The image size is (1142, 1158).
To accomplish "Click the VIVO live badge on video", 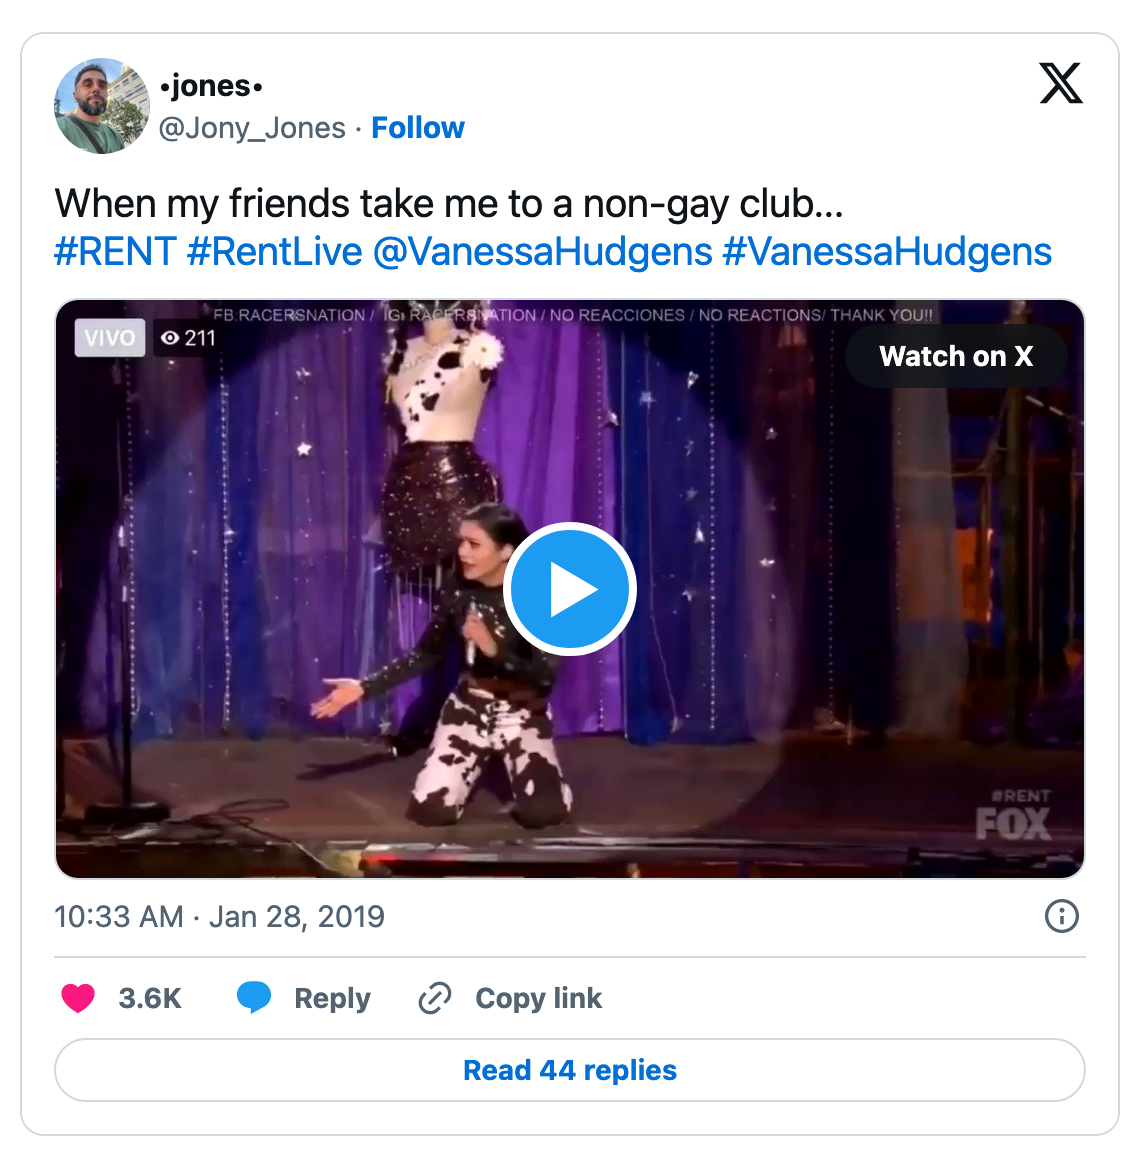I will [x=110, y=338].
